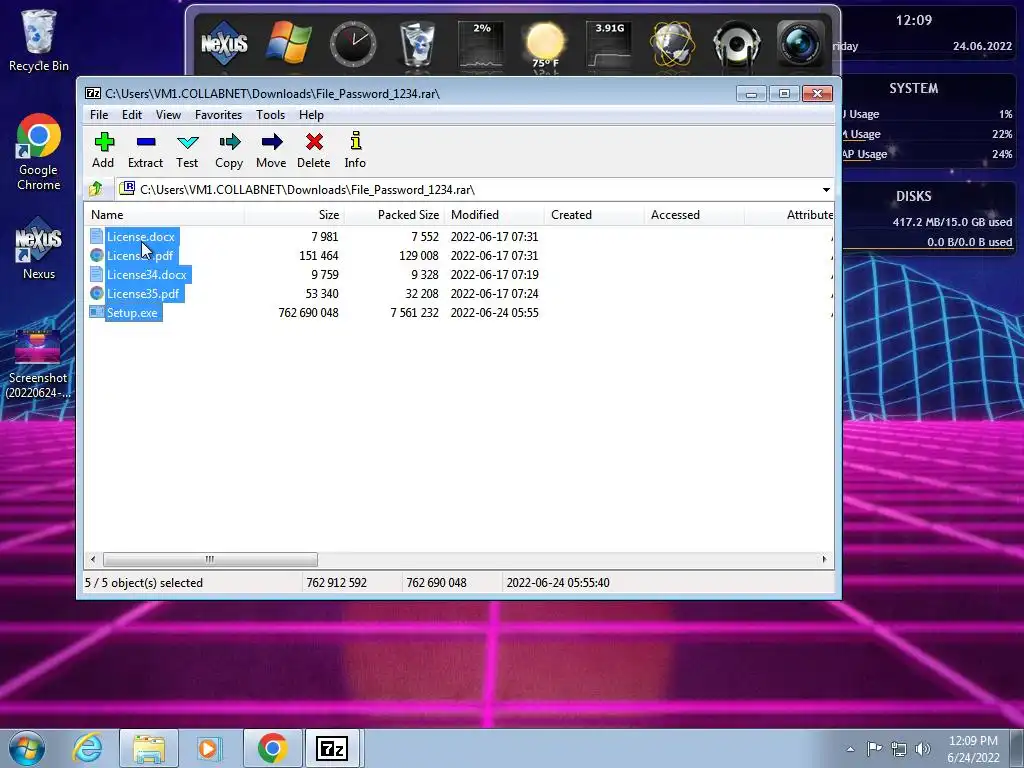
Task: Click the horizontal scrollbar thumb
Action: pos(210,559)
